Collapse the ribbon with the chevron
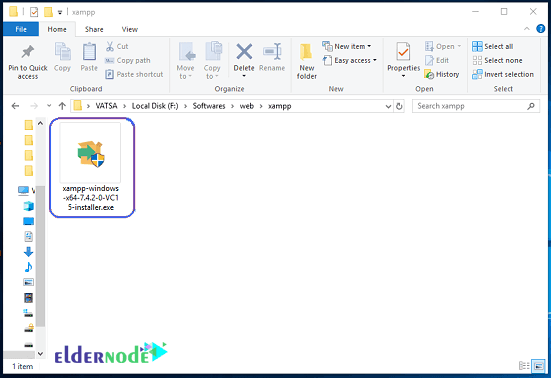Screen dimensions: 551x378 [x=527, y=29]
